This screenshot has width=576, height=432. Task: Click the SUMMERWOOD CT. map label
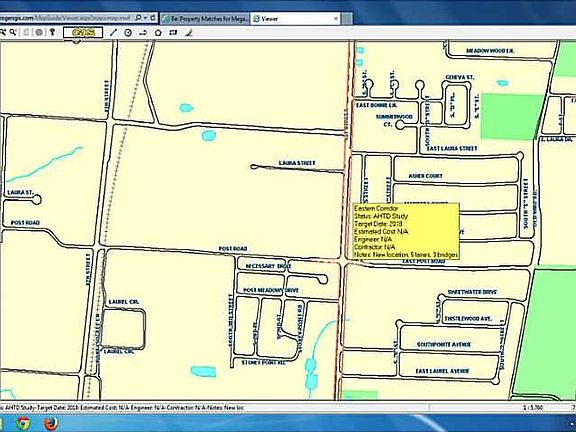(394, 120)
